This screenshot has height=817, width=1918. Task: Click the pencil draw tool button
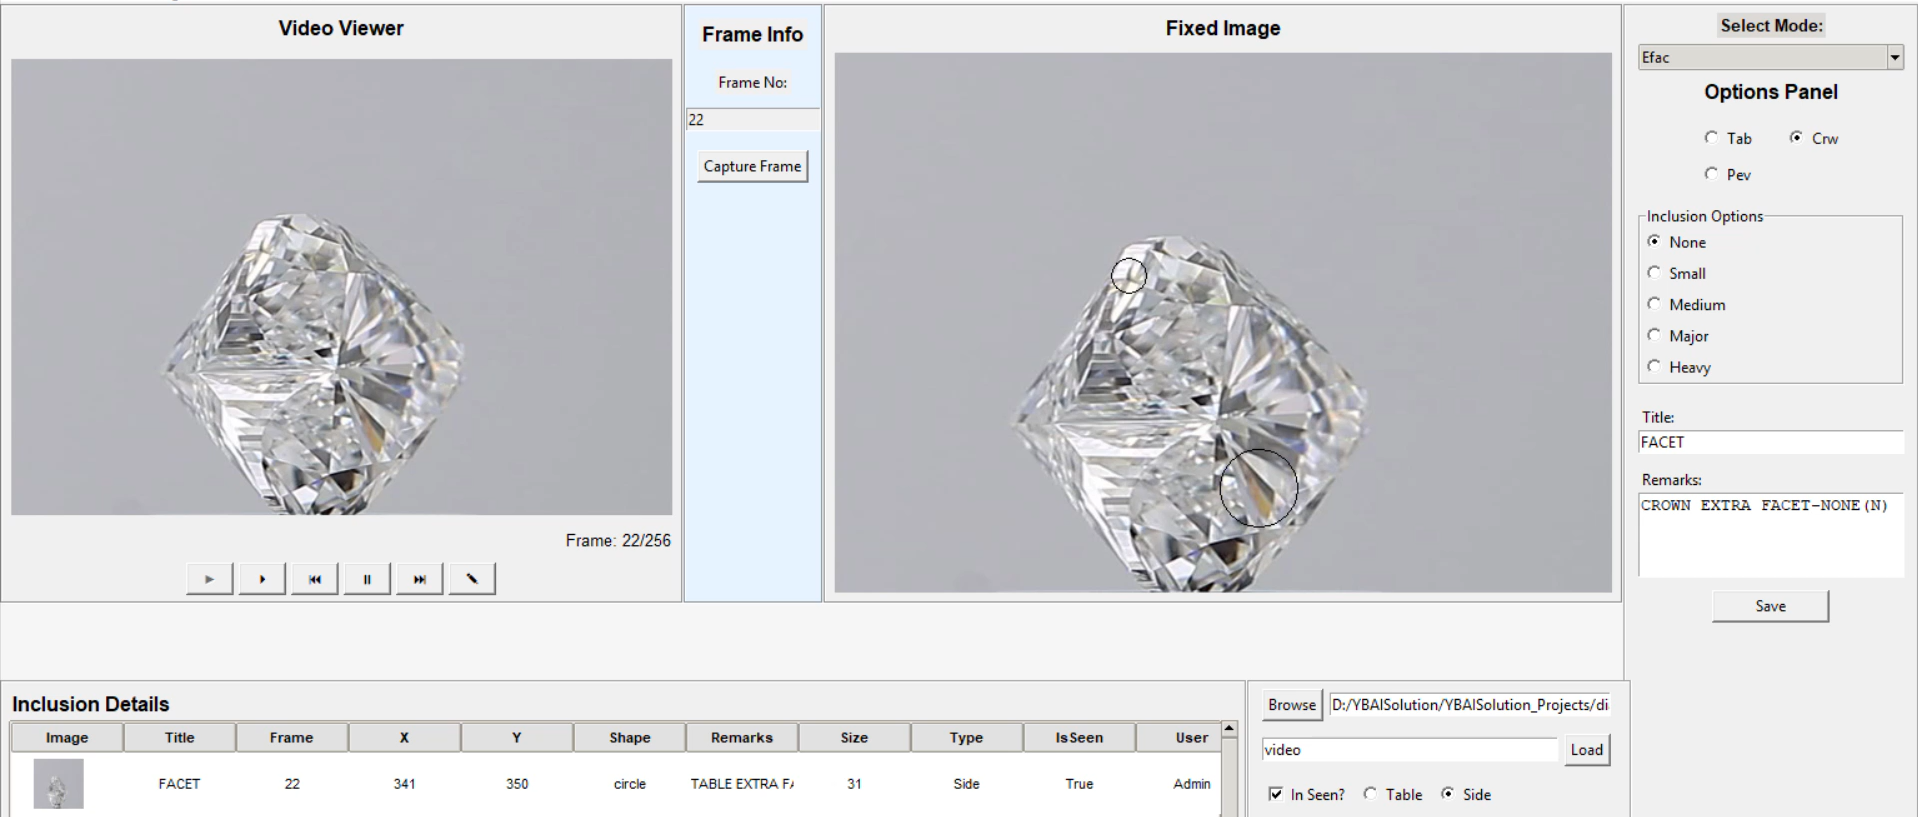(472, 579)
